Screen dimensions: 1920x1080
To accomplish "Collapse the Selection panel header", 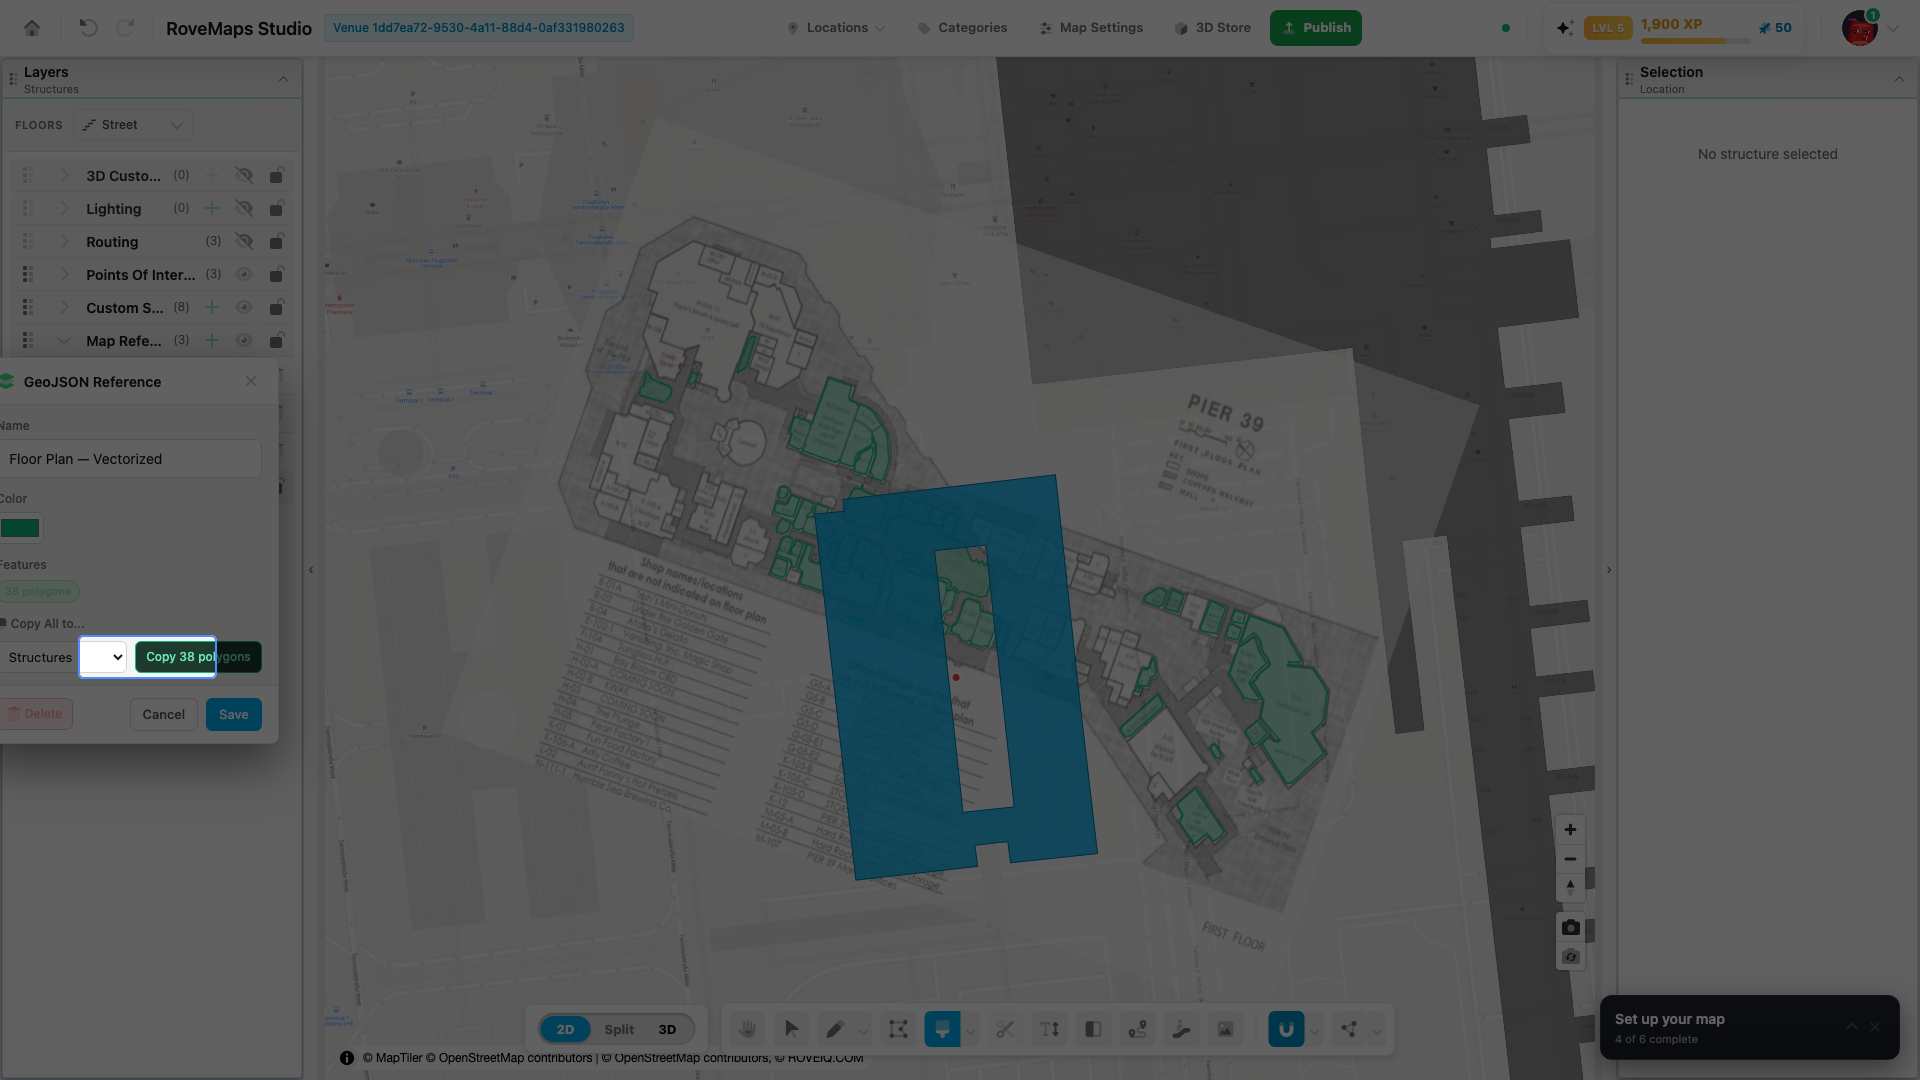I will [1899, 79].
